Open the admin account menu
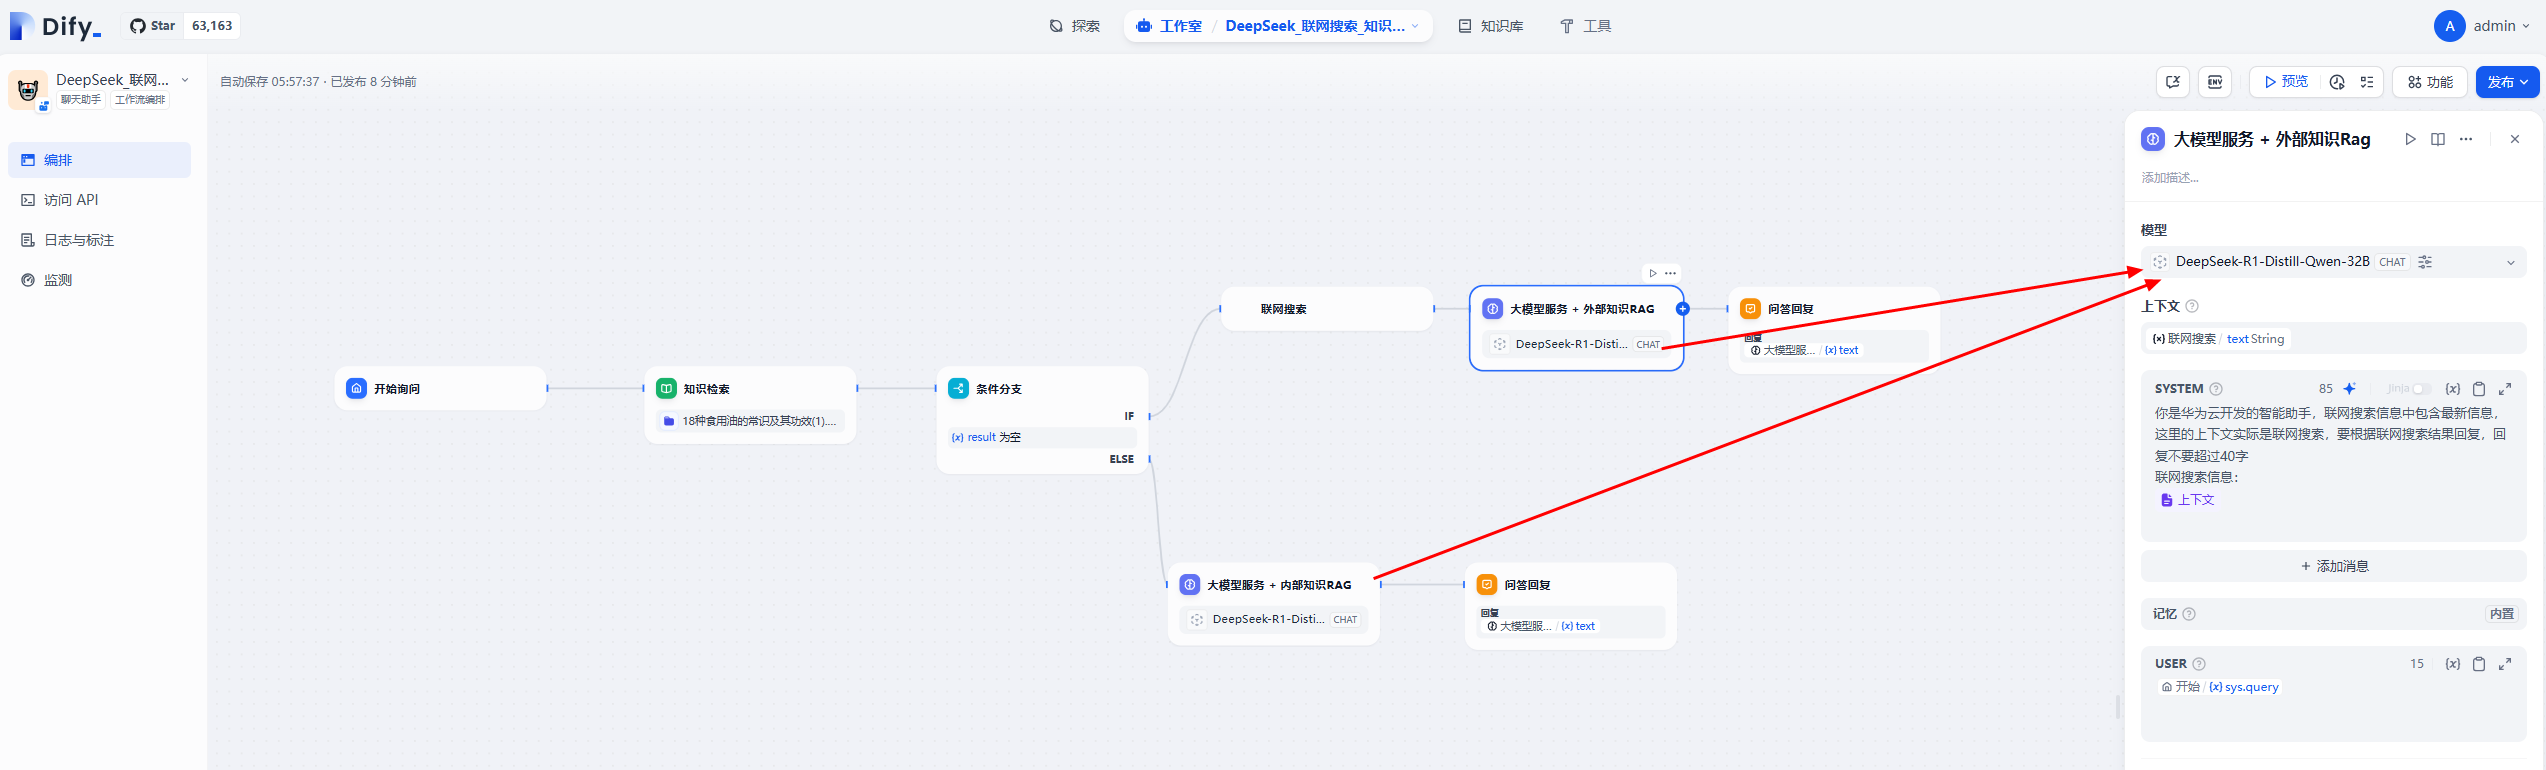Viewport: 2546px width, 770px height. (2483, 26)
